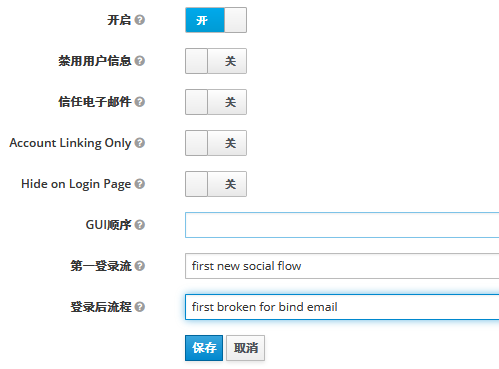
Task: Turn off the 开启 switch
Action: (x=216, y=20)
